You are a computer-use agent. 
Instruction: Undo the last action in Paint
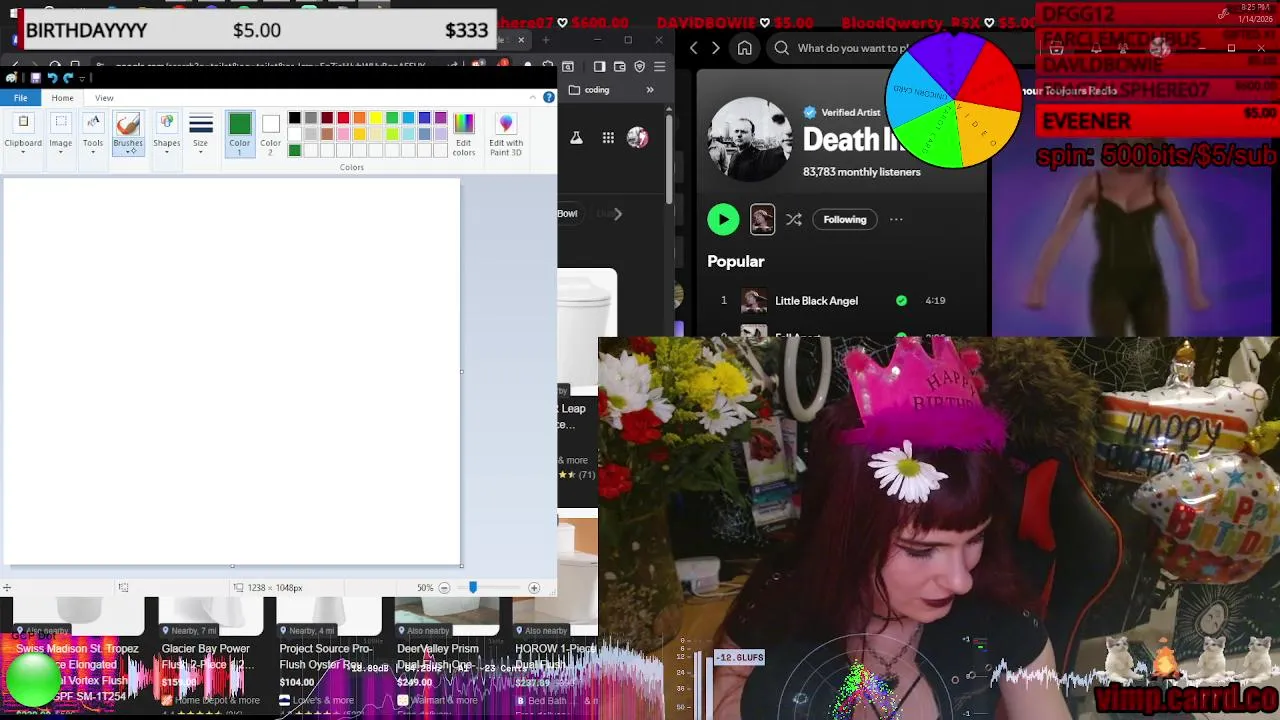(x=52, y=78)
